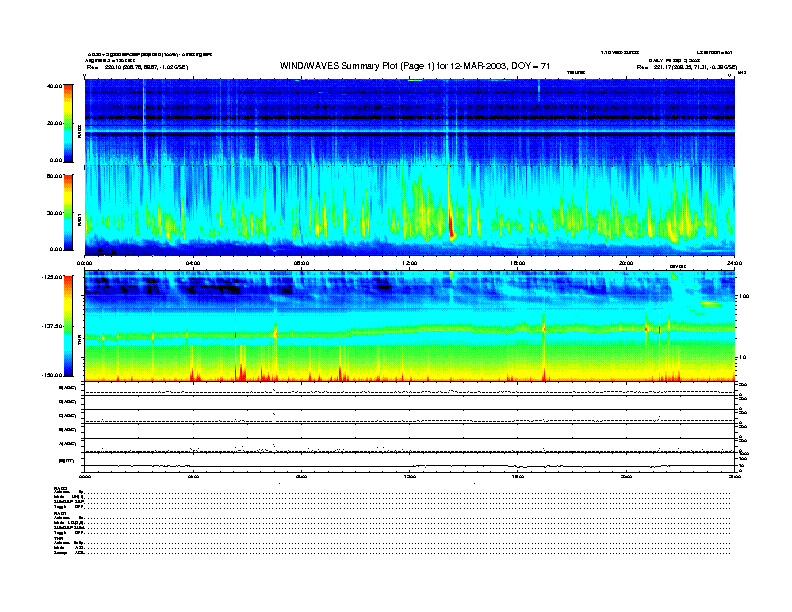Click the 20:00 tick label below RAD1 panel

626,263
